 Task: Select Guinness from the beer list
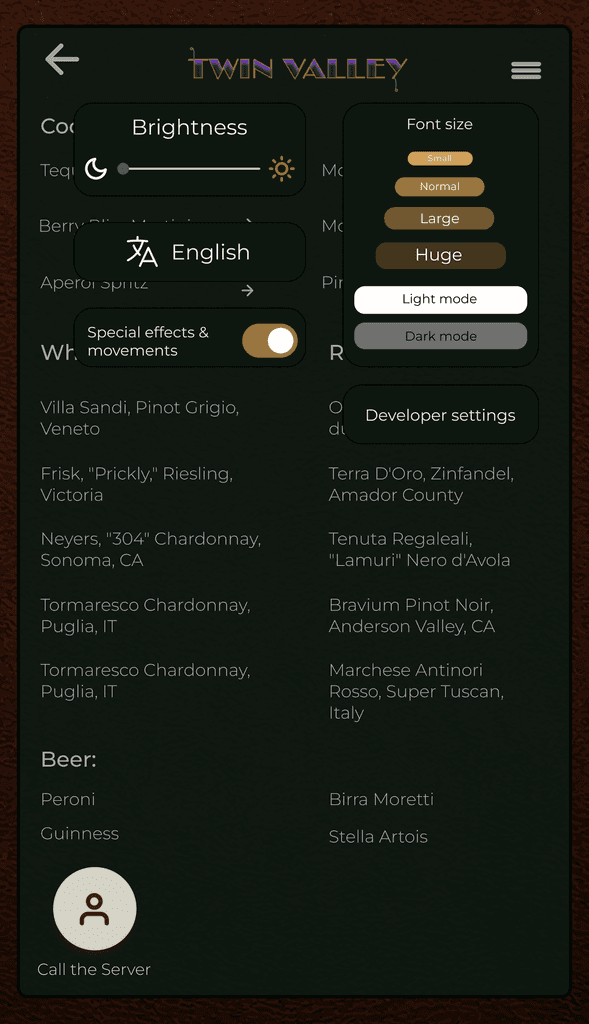coord(80,834)
